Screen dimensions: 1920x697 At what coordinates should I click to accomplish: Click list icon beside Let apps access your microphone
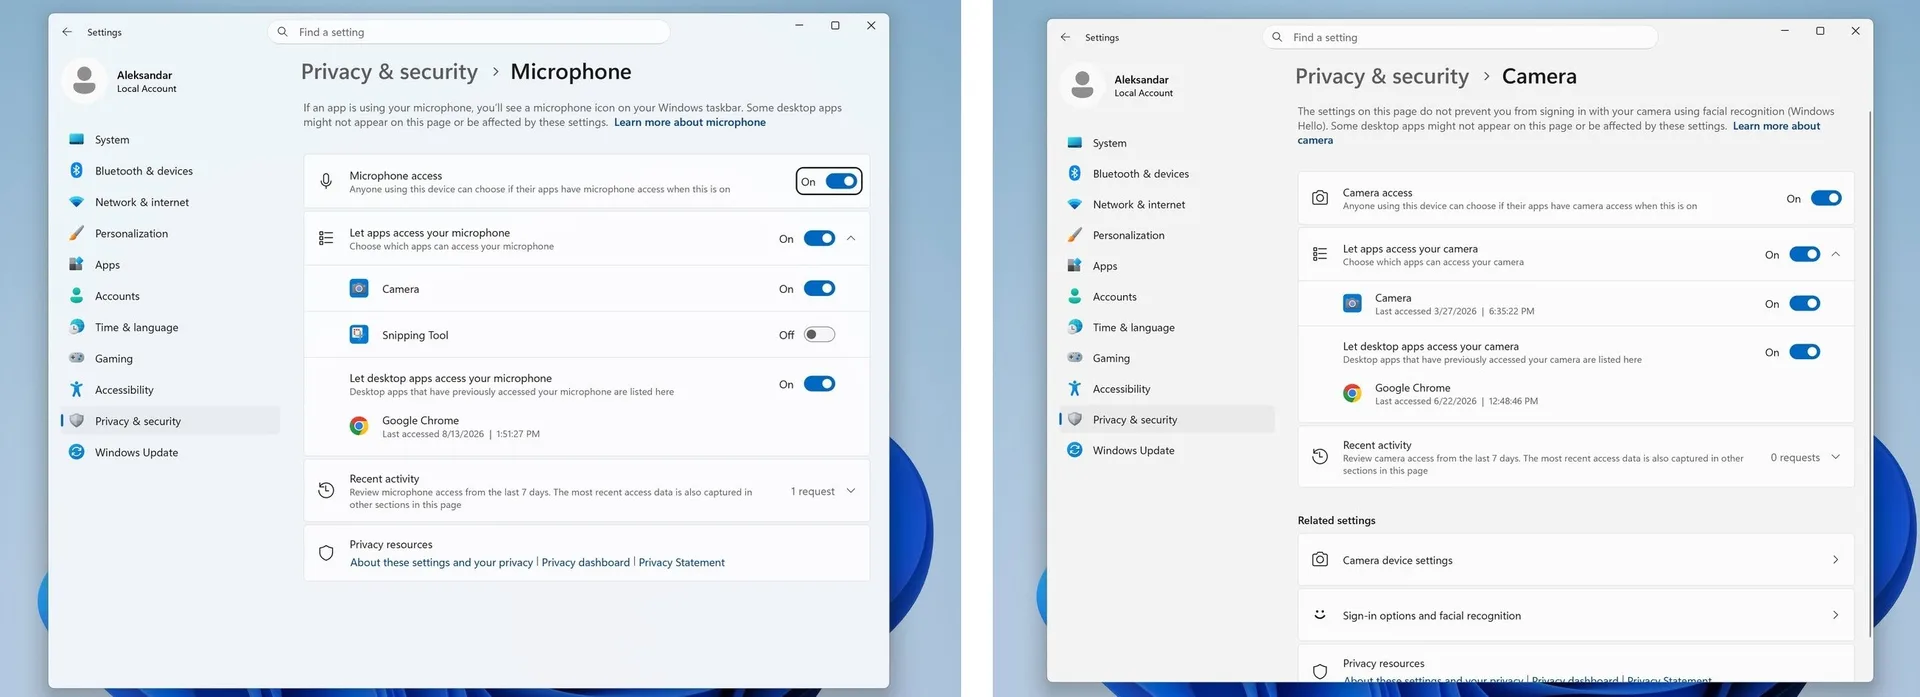click(x=326, y=238)
